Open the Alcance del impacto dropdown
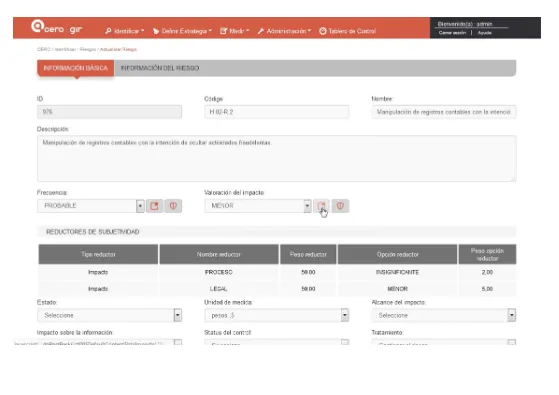This screenshot has width=559, height=395. 444,315
